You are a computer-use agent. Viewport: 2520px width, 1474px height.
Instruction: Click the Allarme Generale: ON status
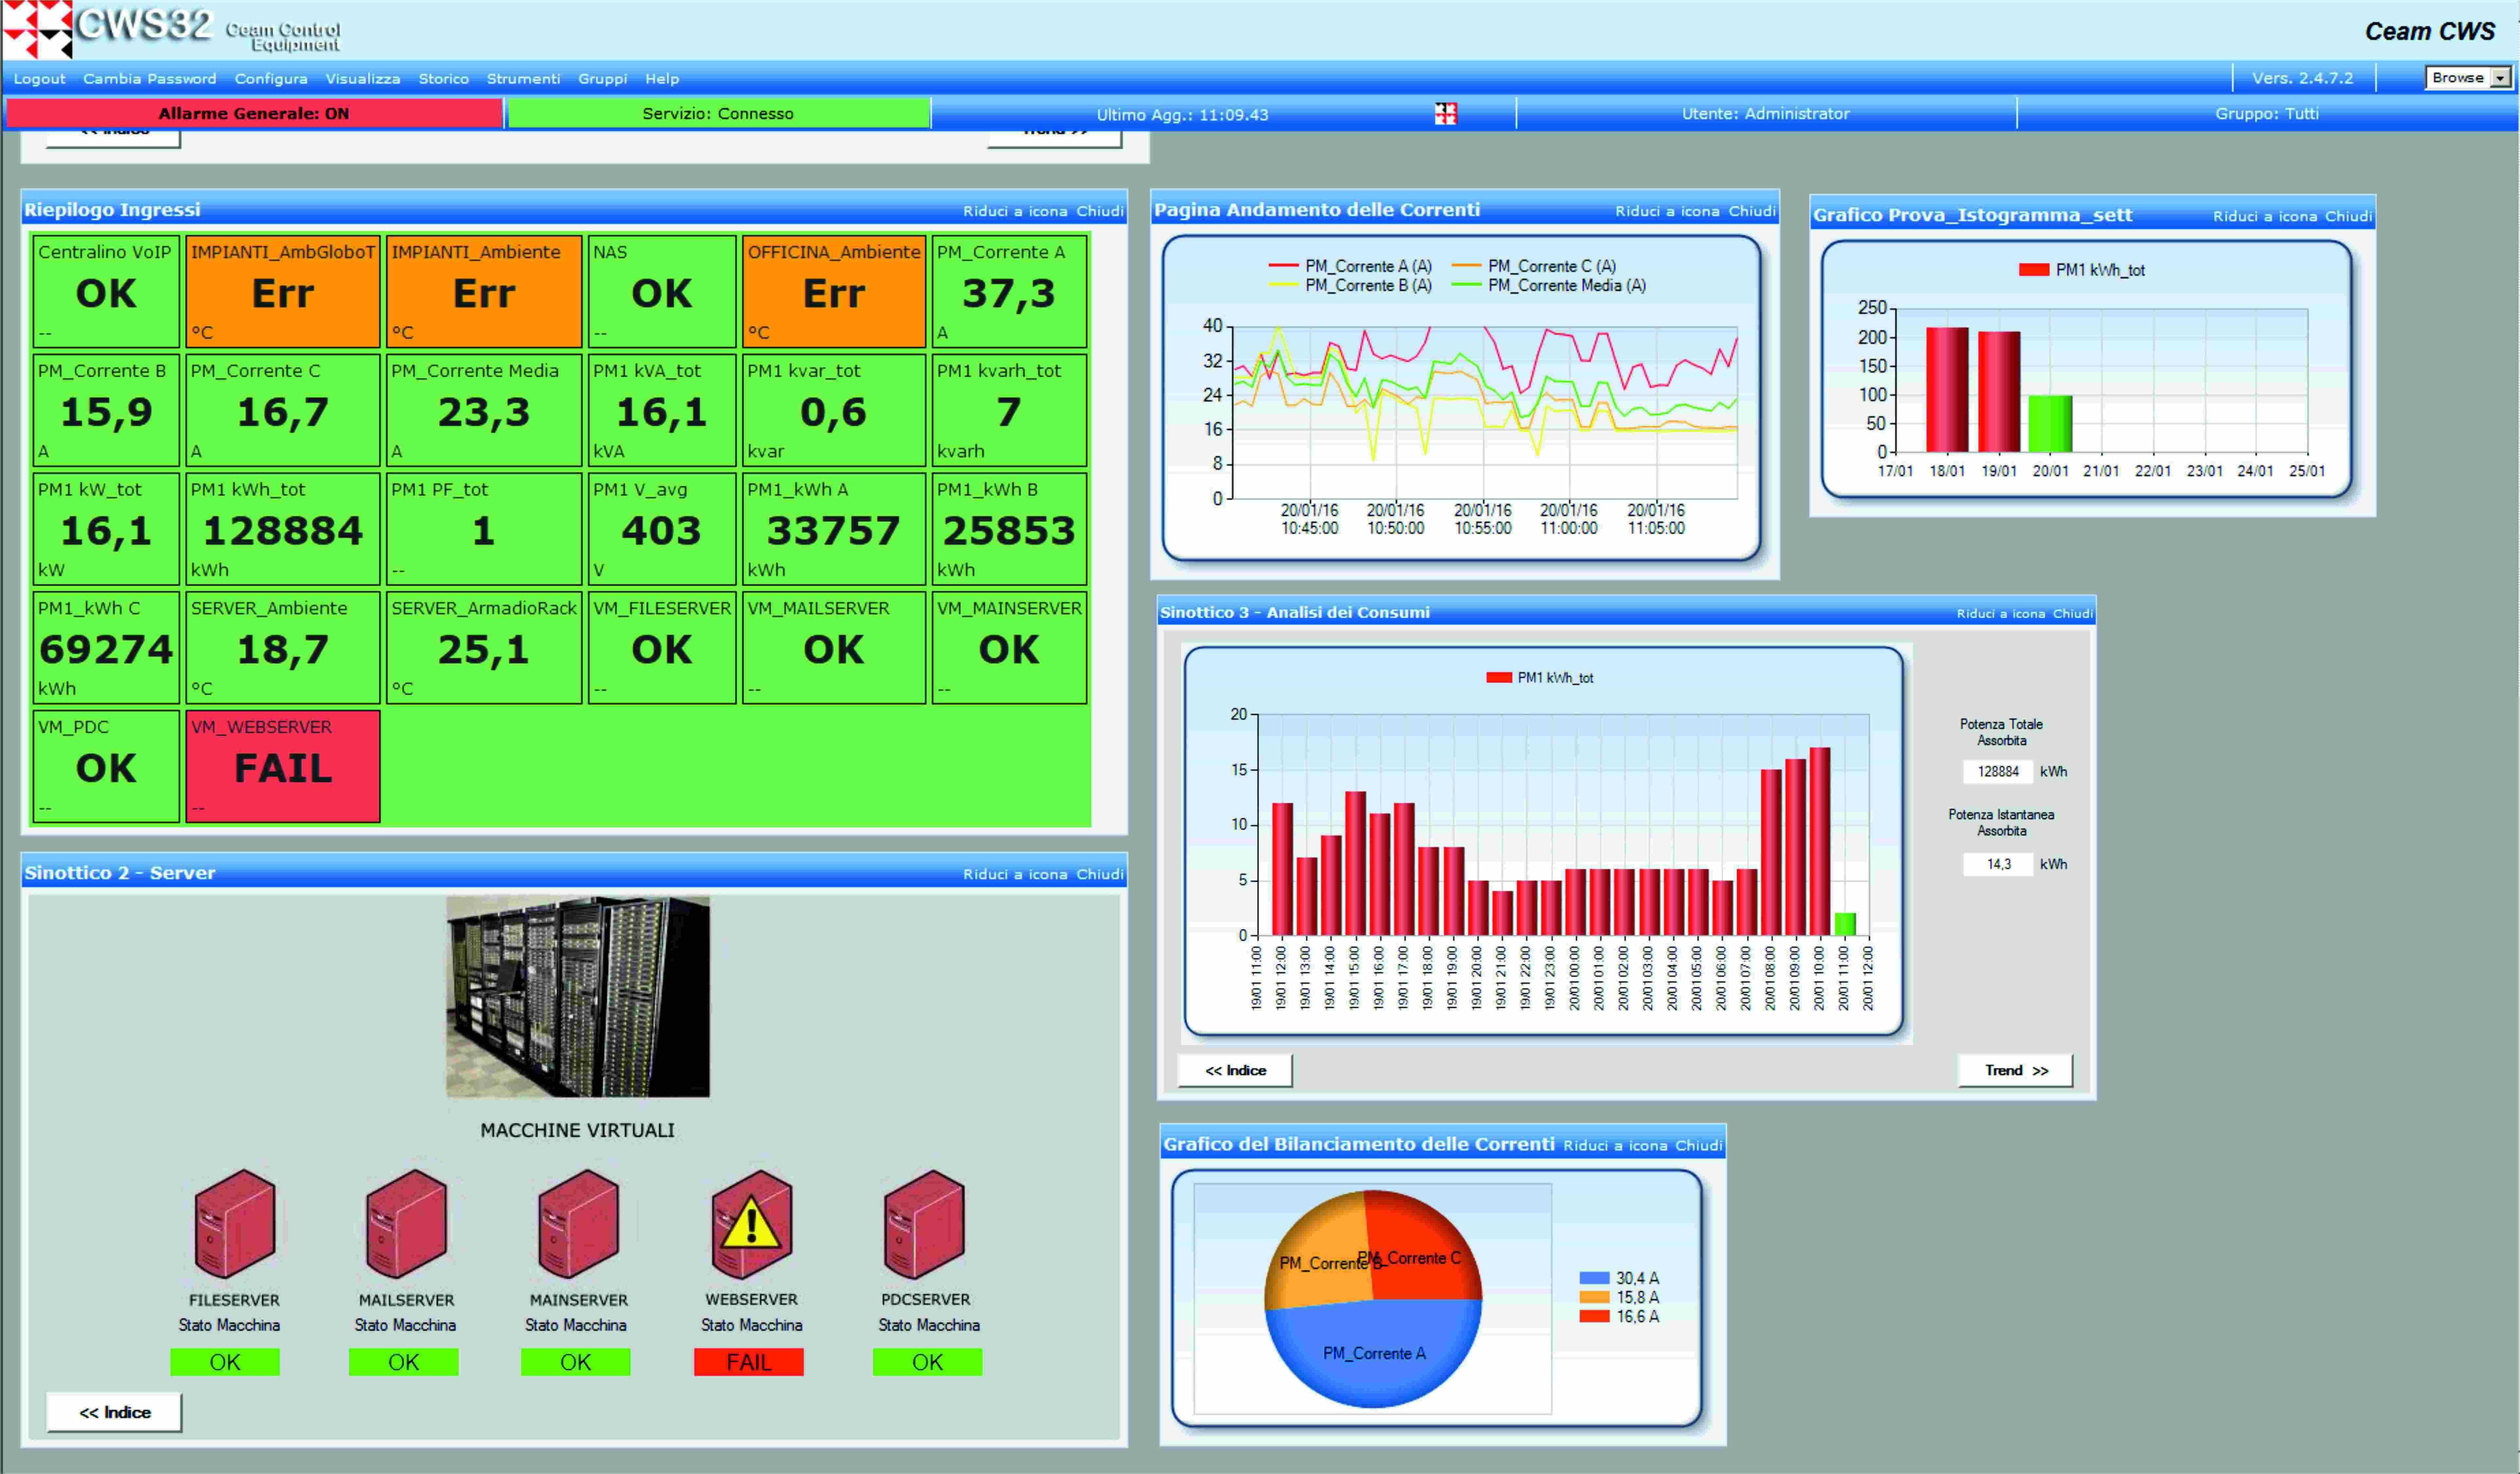point(254,113)
